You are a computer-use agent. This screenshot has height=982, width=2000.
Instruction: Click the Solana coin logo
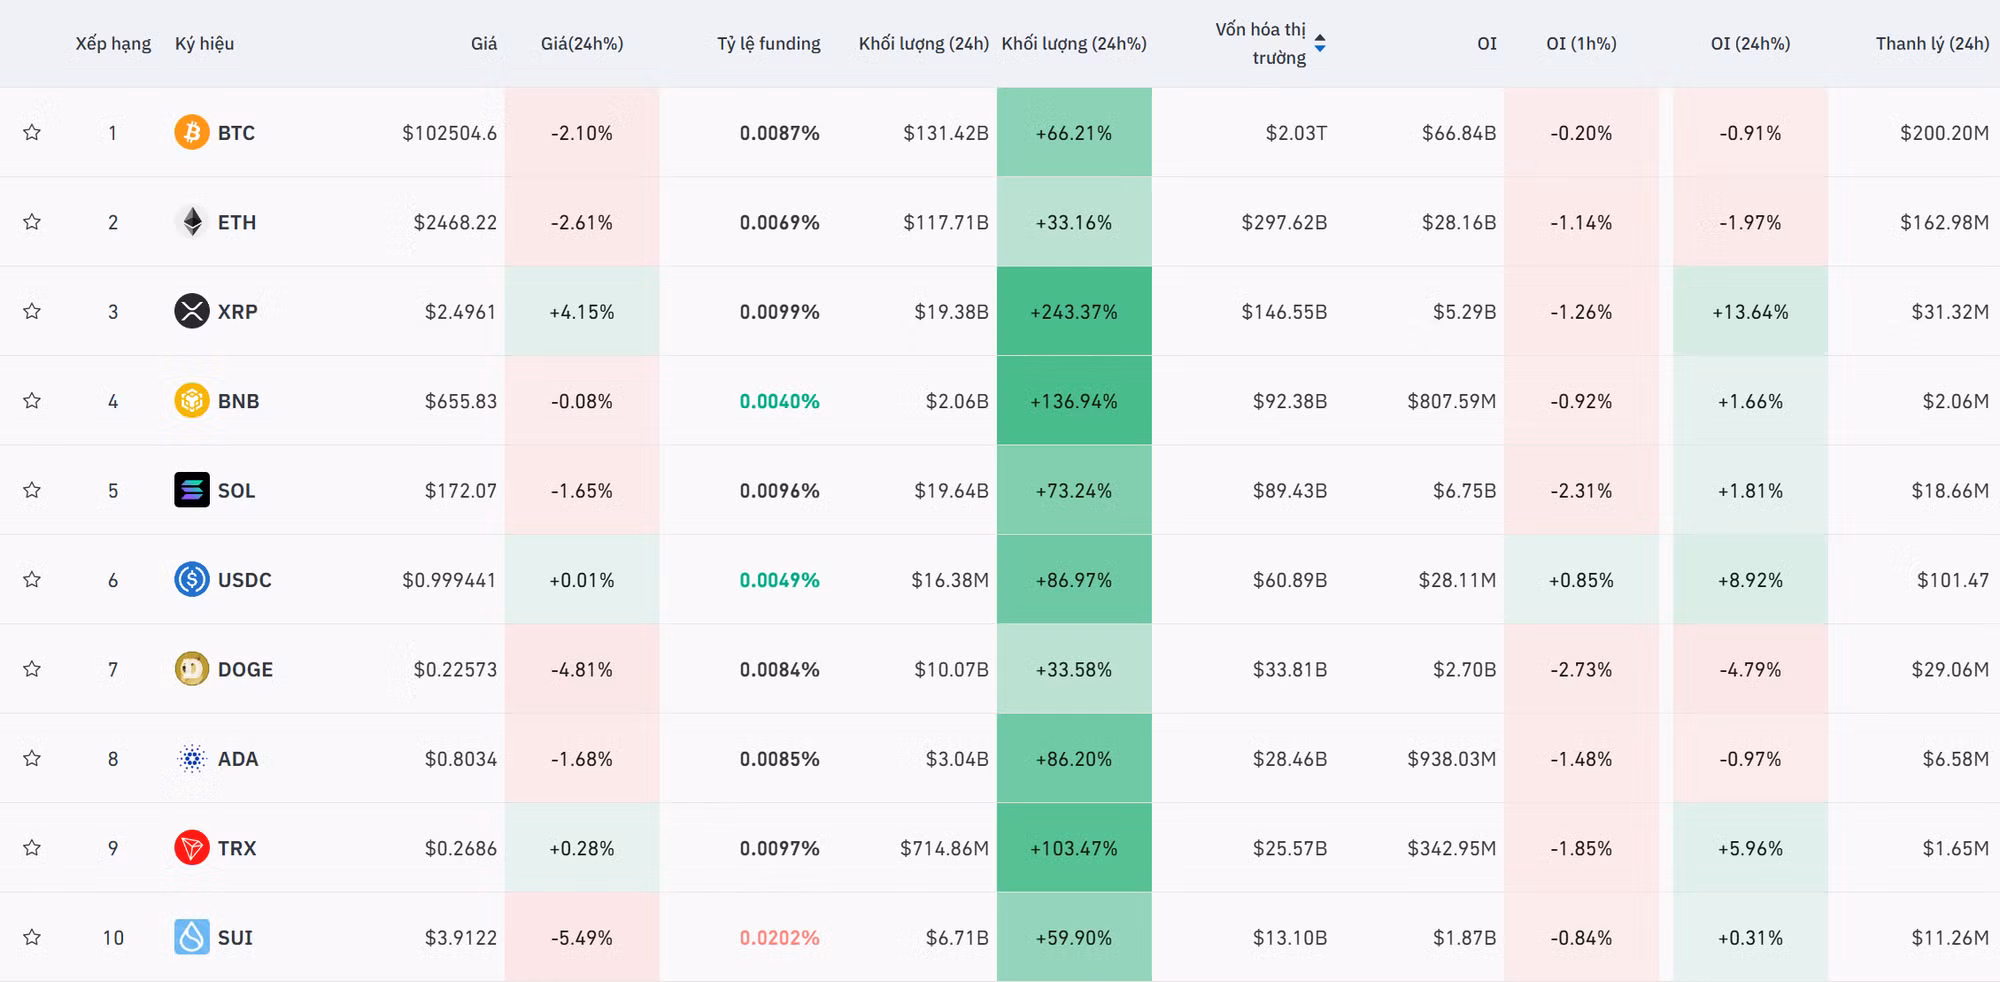click(x=192, y=490)
